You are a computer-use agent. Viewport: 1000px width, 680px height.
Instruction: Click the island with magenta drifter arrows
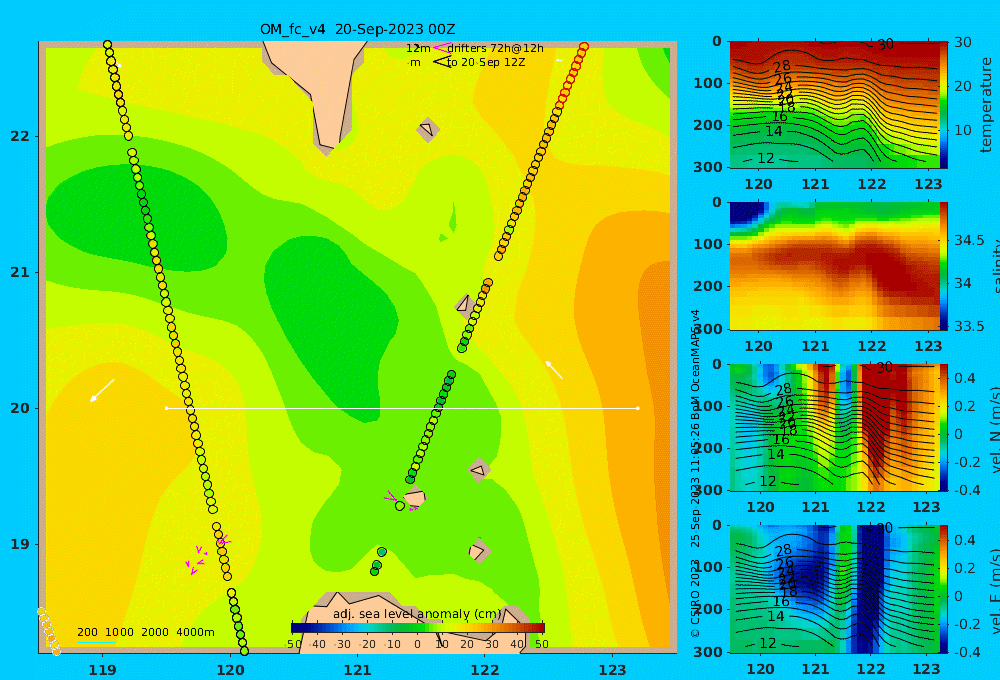415,497
